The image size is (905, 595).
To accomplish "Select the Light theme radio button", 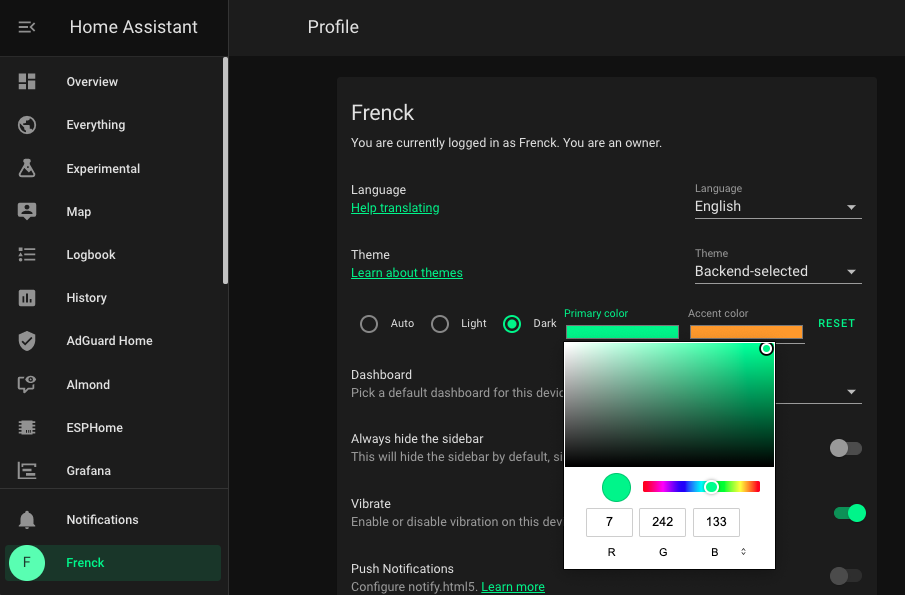I will pyautogui.click(x=440, y=323).
